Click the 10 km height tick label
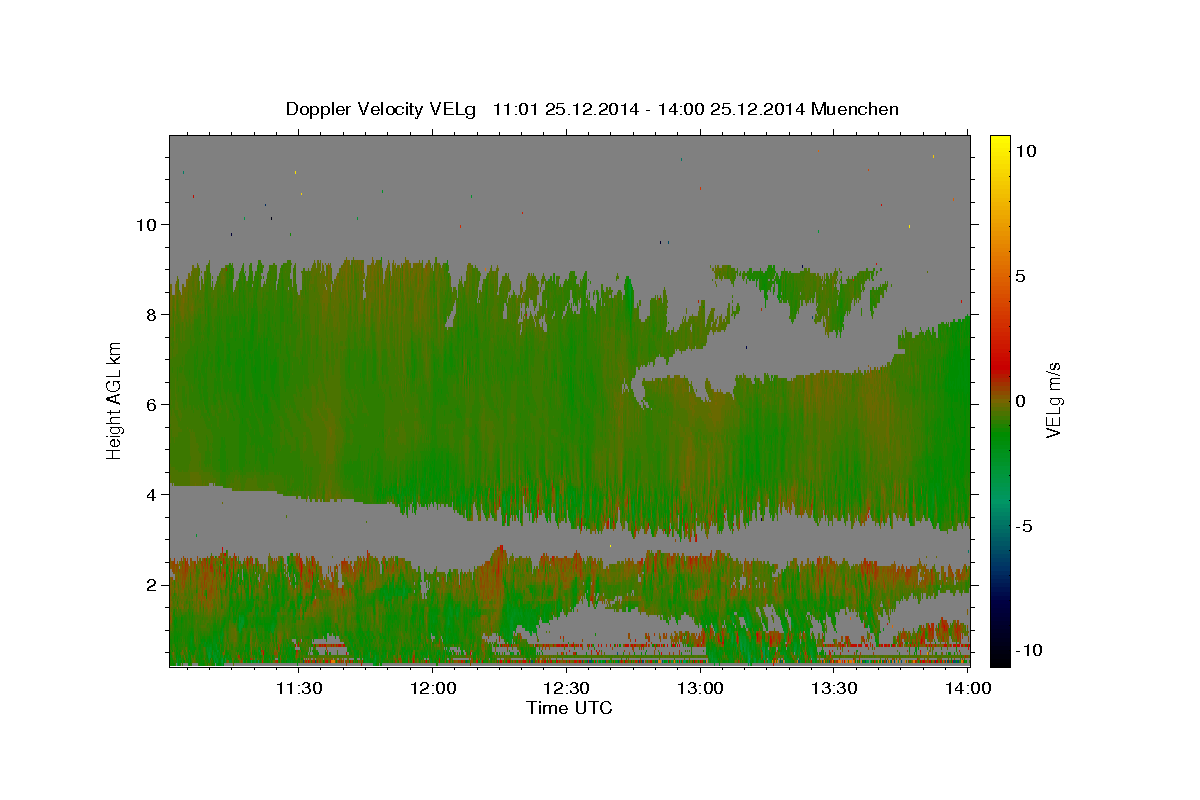1200x800 pixels. pos(145,224)
